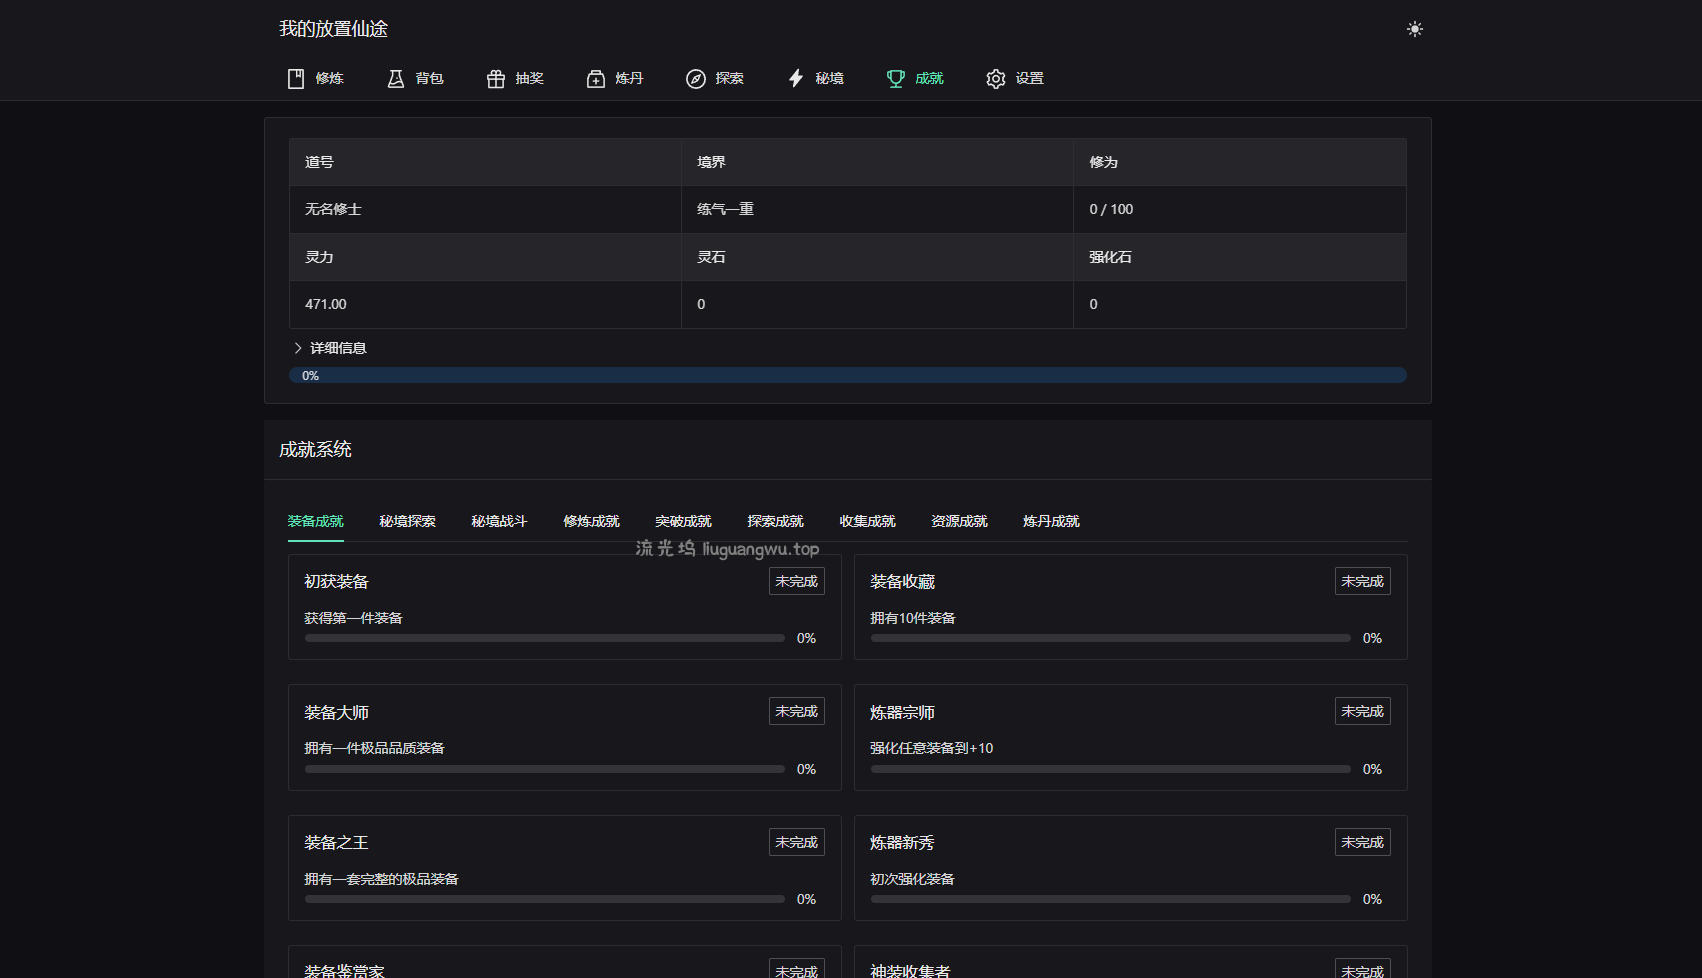View the 资源成就 tab
The width and height of the screenshot is (1702, 978).
click(959, 521)
